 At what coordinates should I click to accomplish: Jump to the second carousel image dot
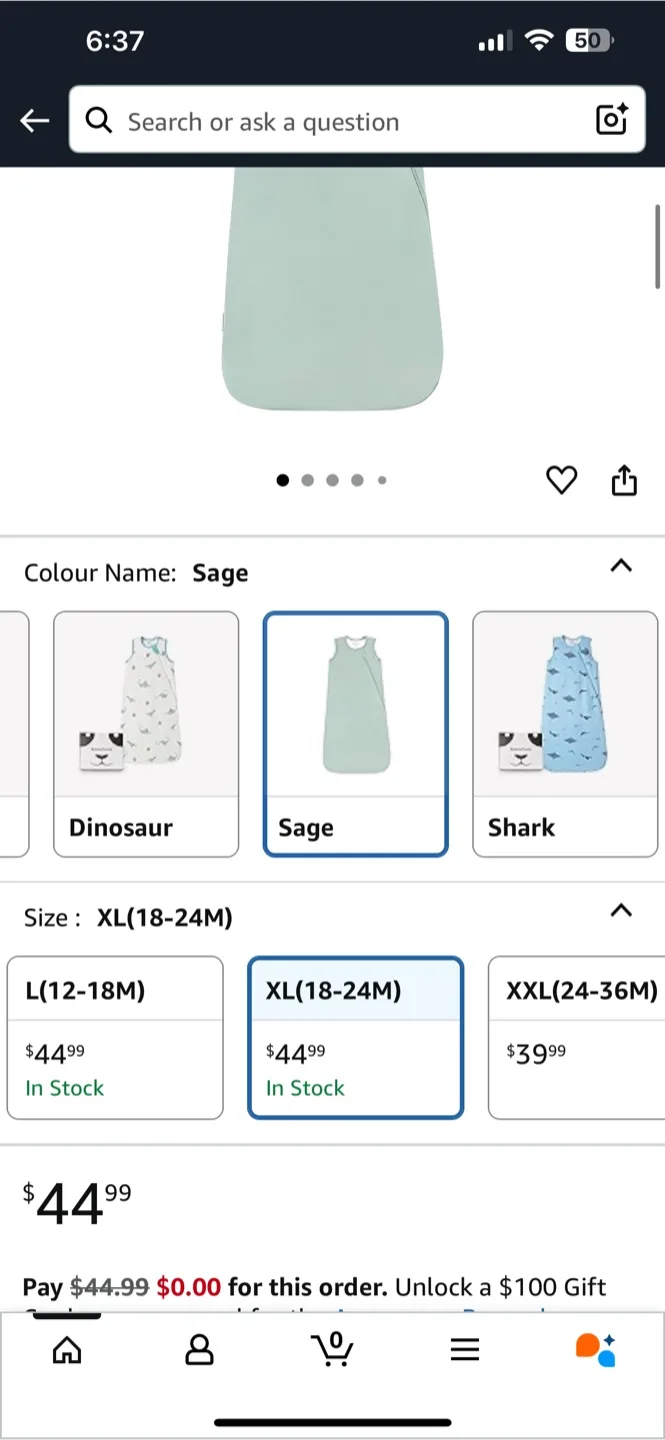[307, 480]
